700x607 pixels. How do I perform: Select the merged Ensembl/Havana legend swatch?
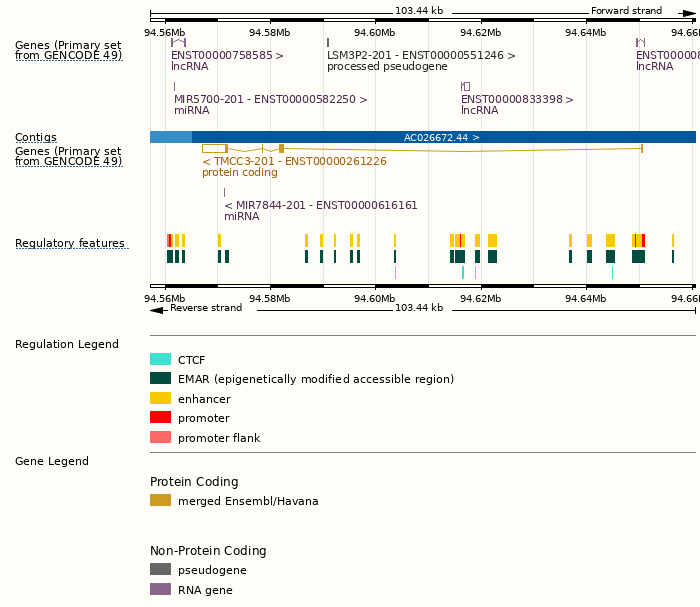click(160, 501)
